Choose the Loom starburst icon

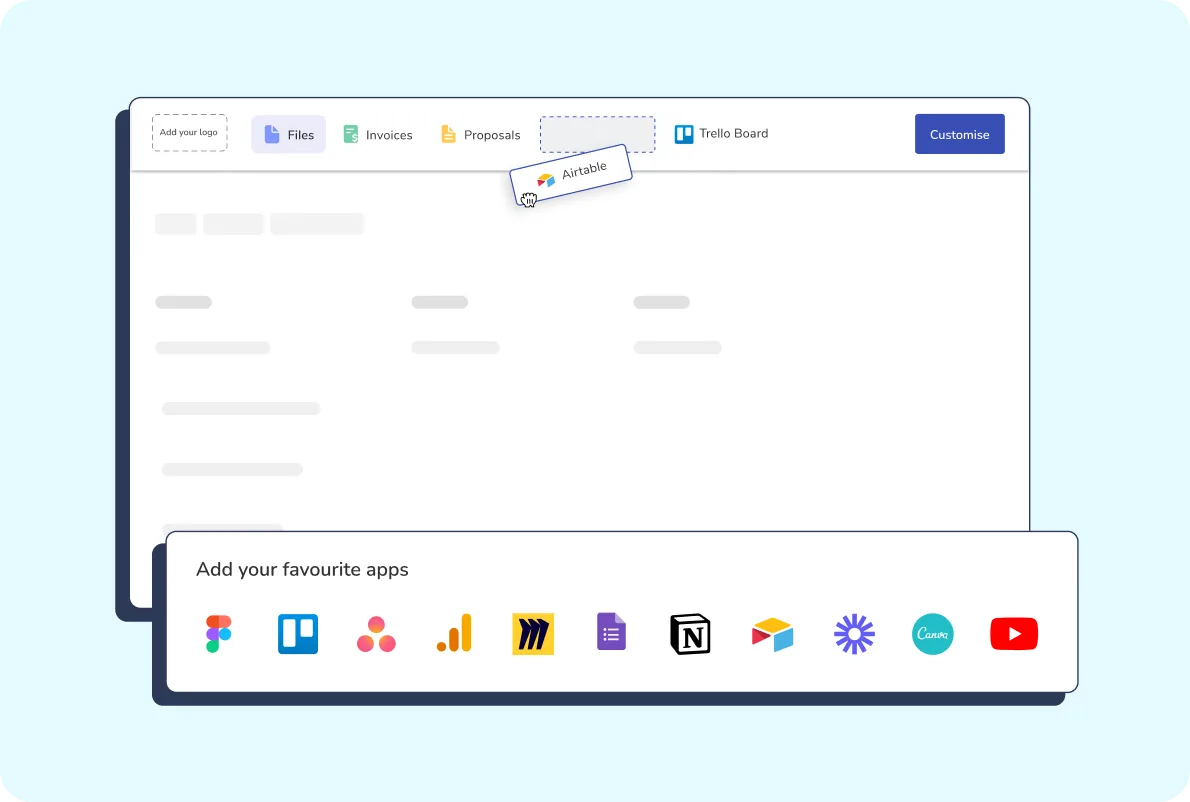(854, 634)
